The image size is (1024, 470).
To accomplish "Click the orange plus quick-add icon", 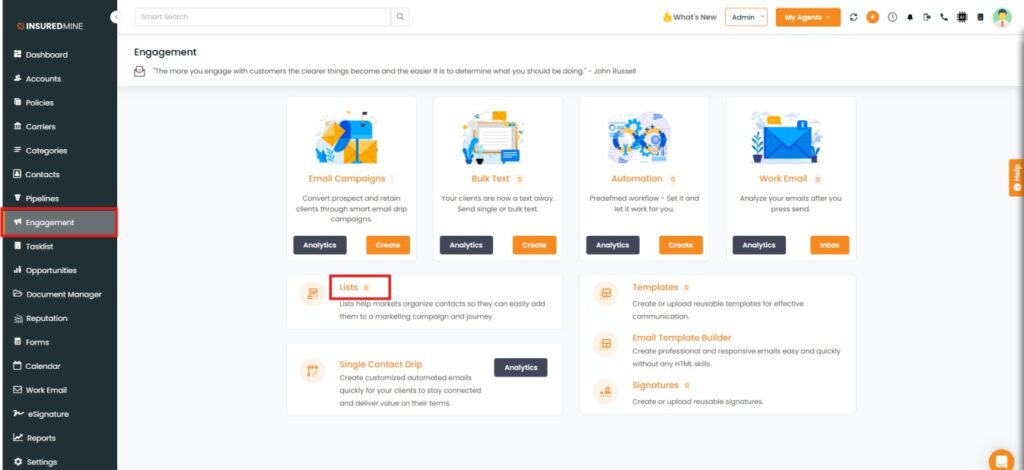I will 873,17.
